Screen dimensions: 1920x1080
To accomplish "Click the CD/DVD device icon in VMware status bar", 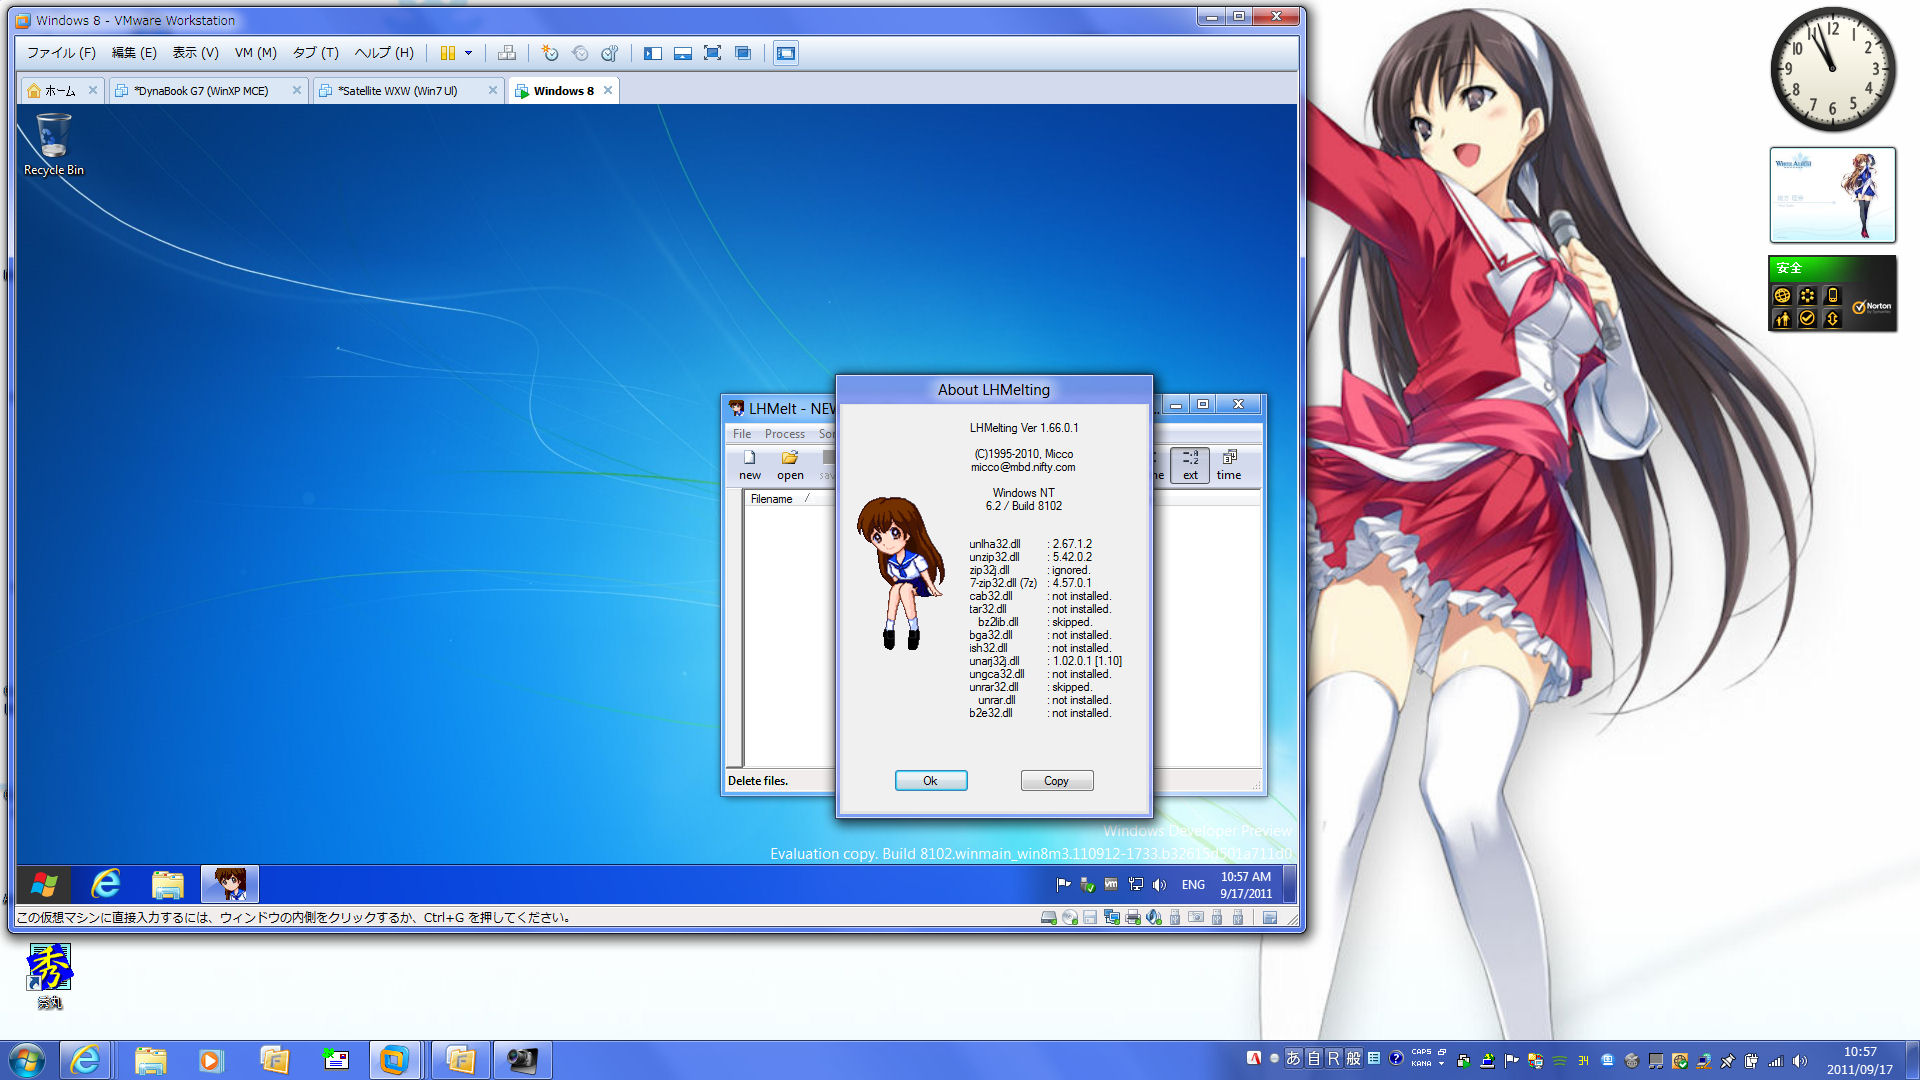I will coord(1069,917).
